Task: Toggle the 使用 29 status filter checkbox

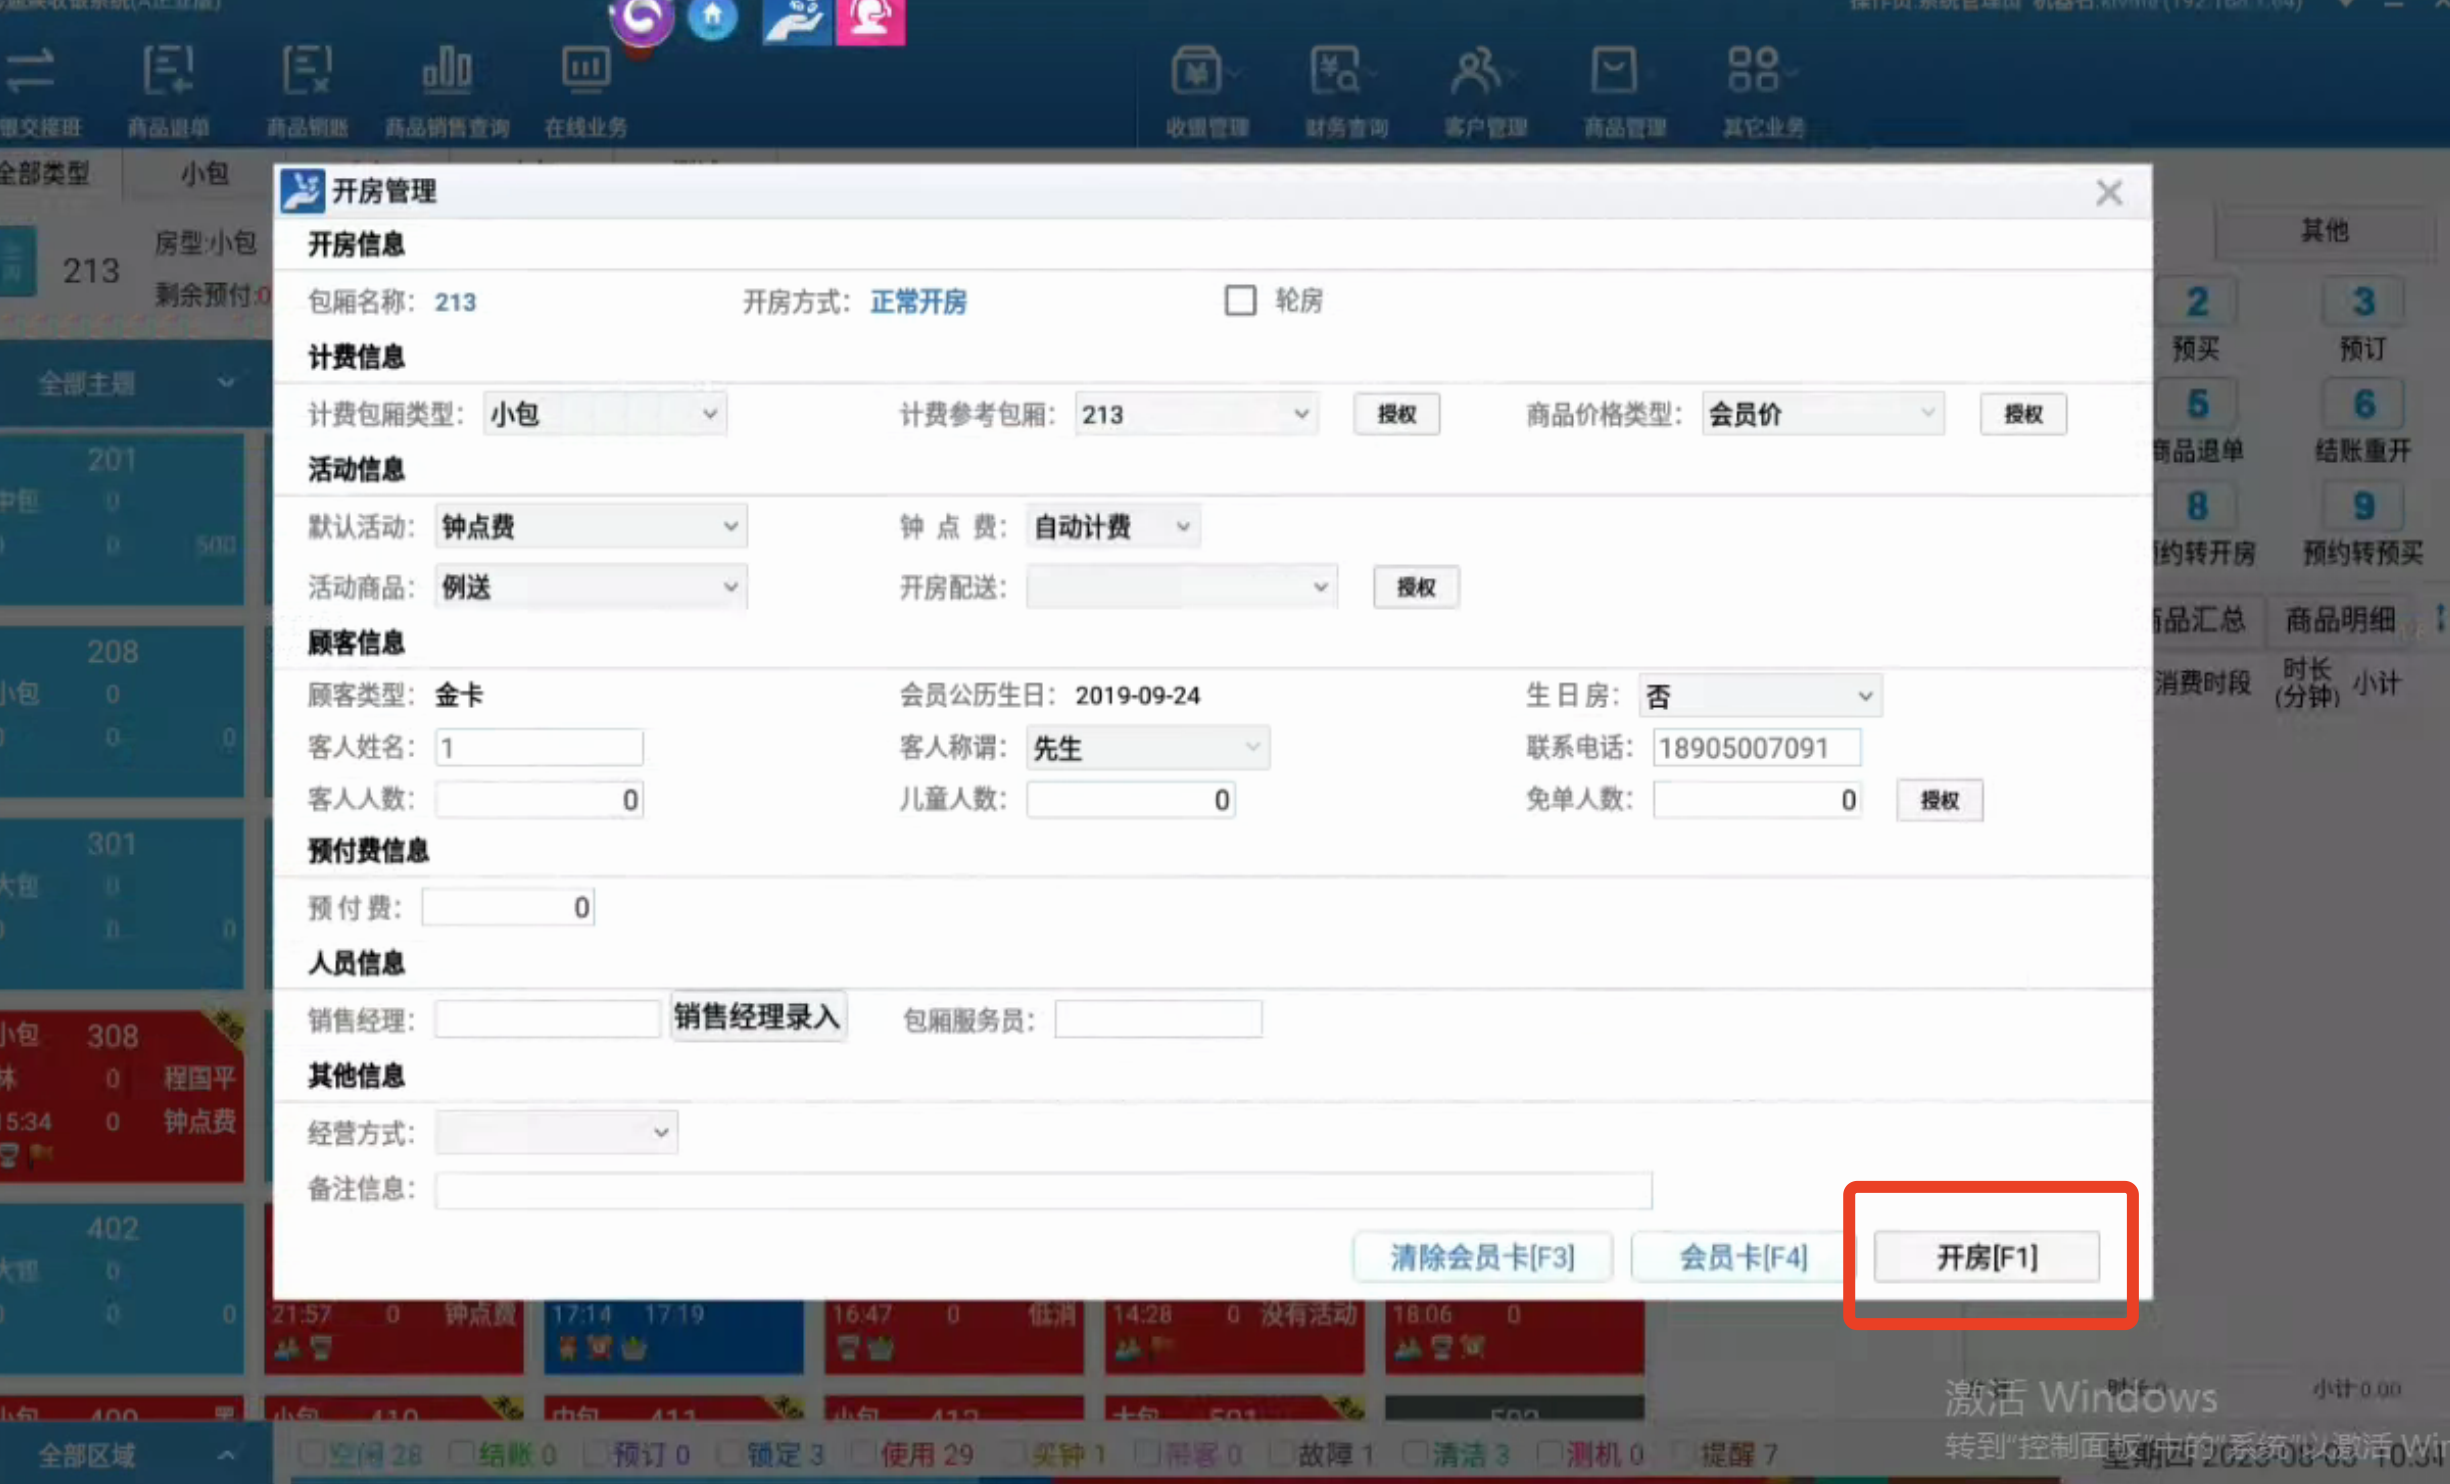Action: tap(864, 1453)
